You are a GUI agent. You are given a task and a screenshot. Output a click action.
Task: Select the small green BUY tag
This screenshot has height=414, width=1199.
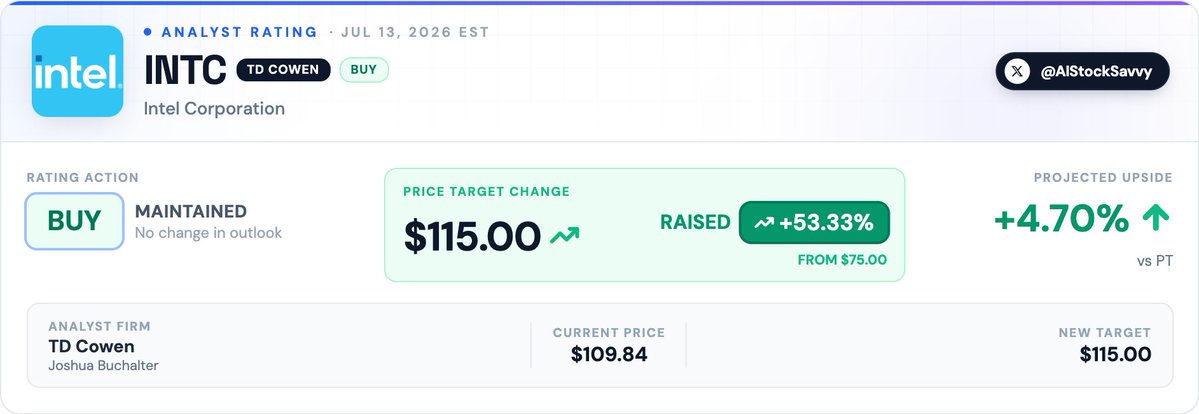coord(364,70)
